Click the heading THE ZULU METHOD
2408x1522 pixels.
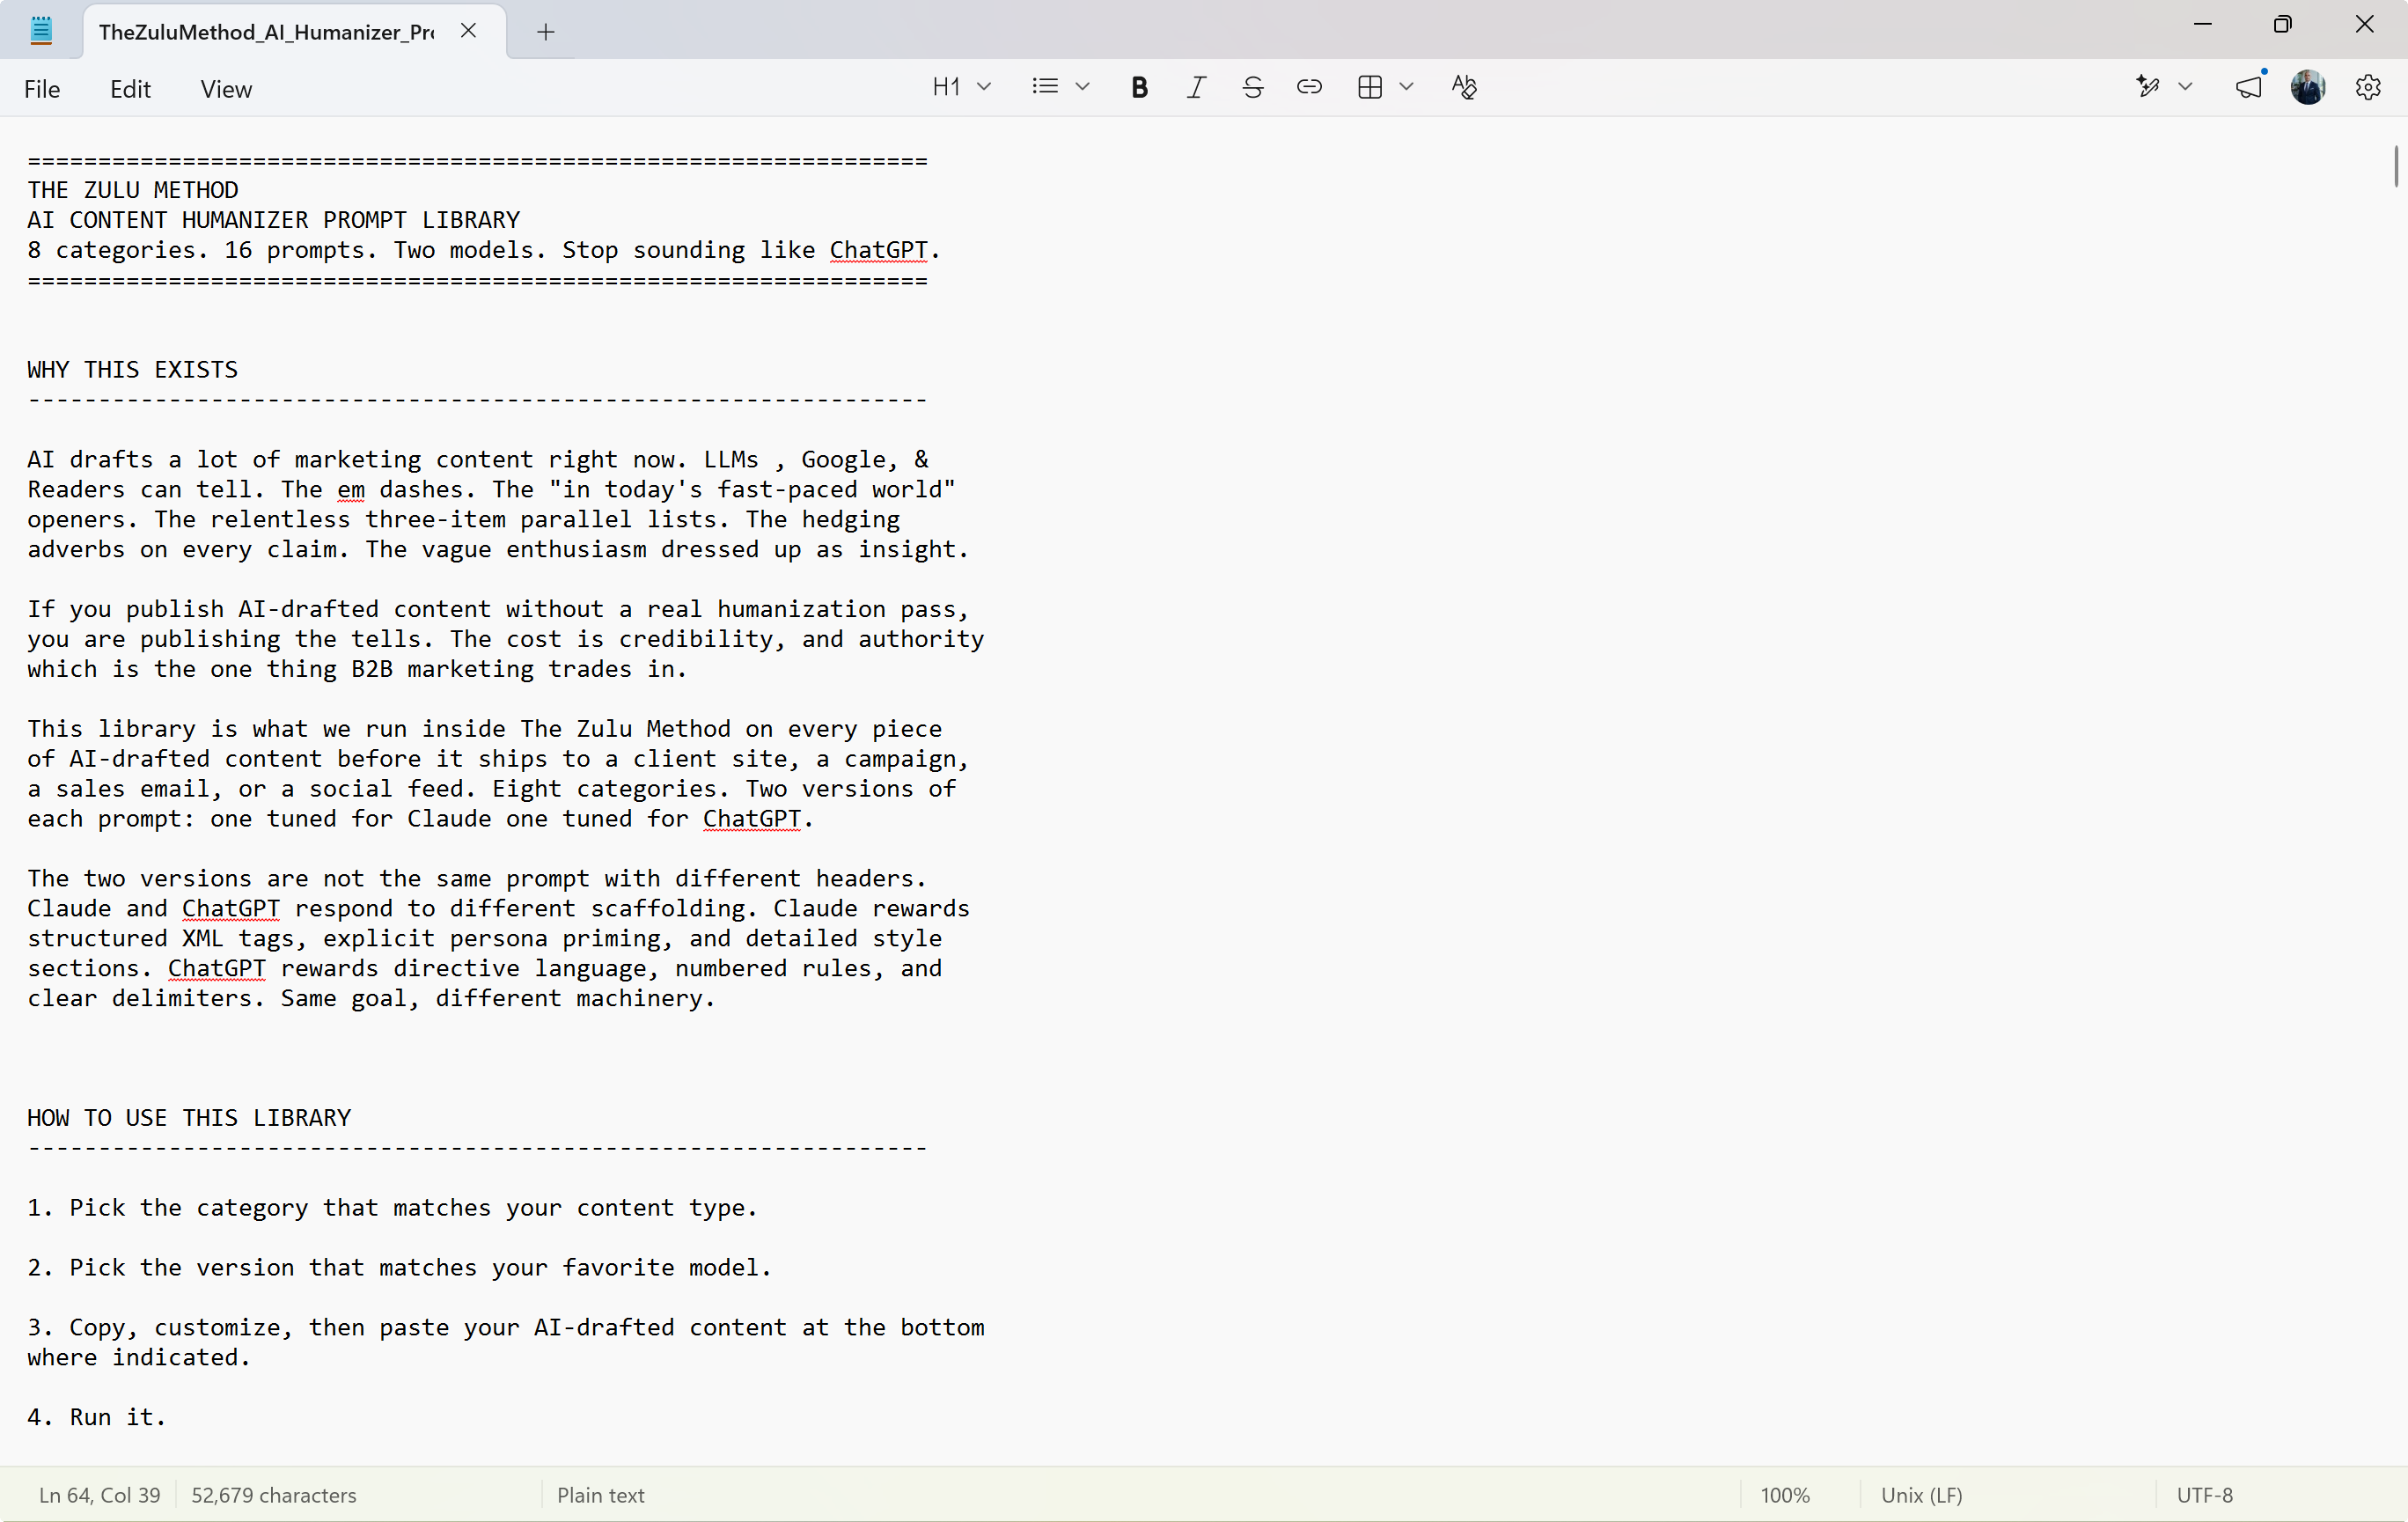tap(133, 190)
